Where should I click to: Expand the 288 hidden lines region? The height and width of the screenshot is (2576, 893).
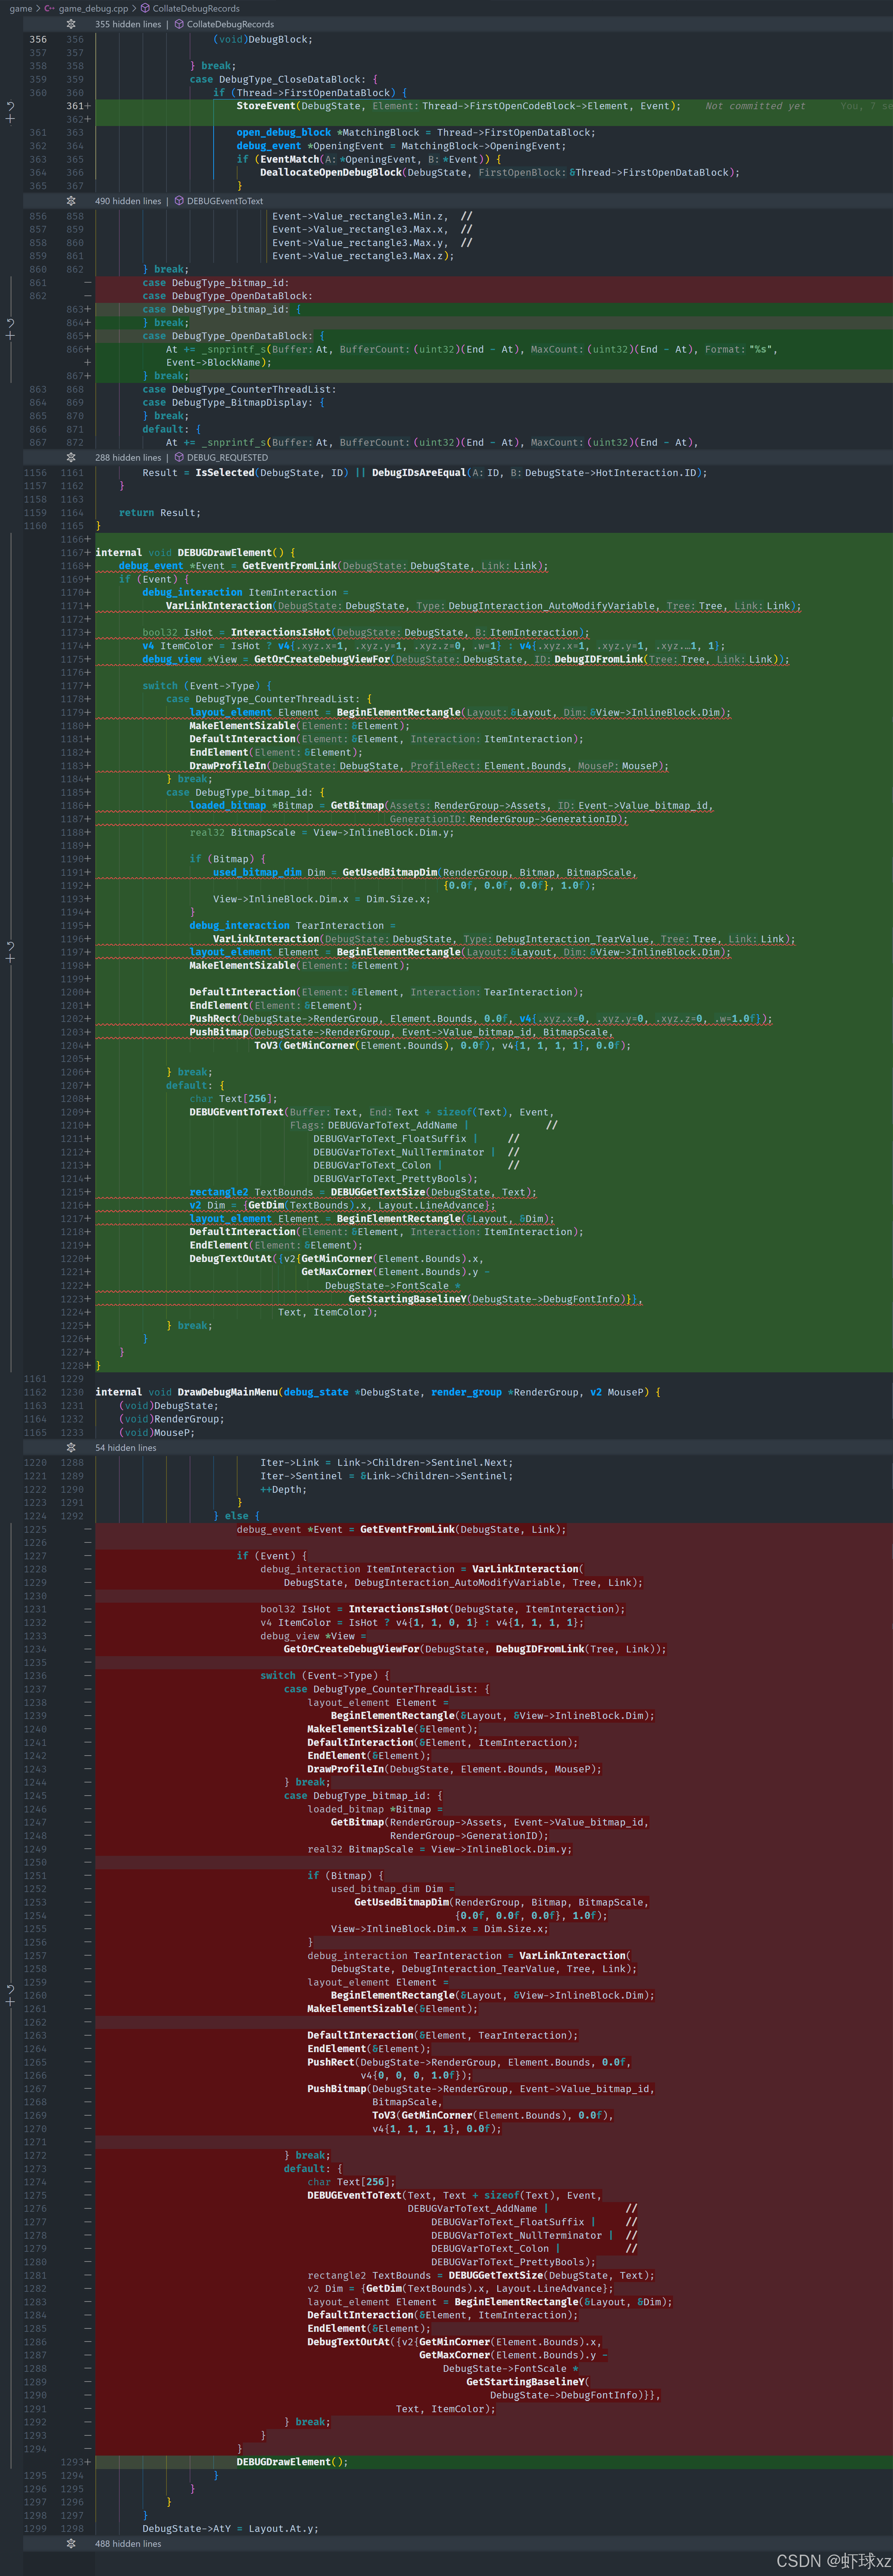(71, 457)
